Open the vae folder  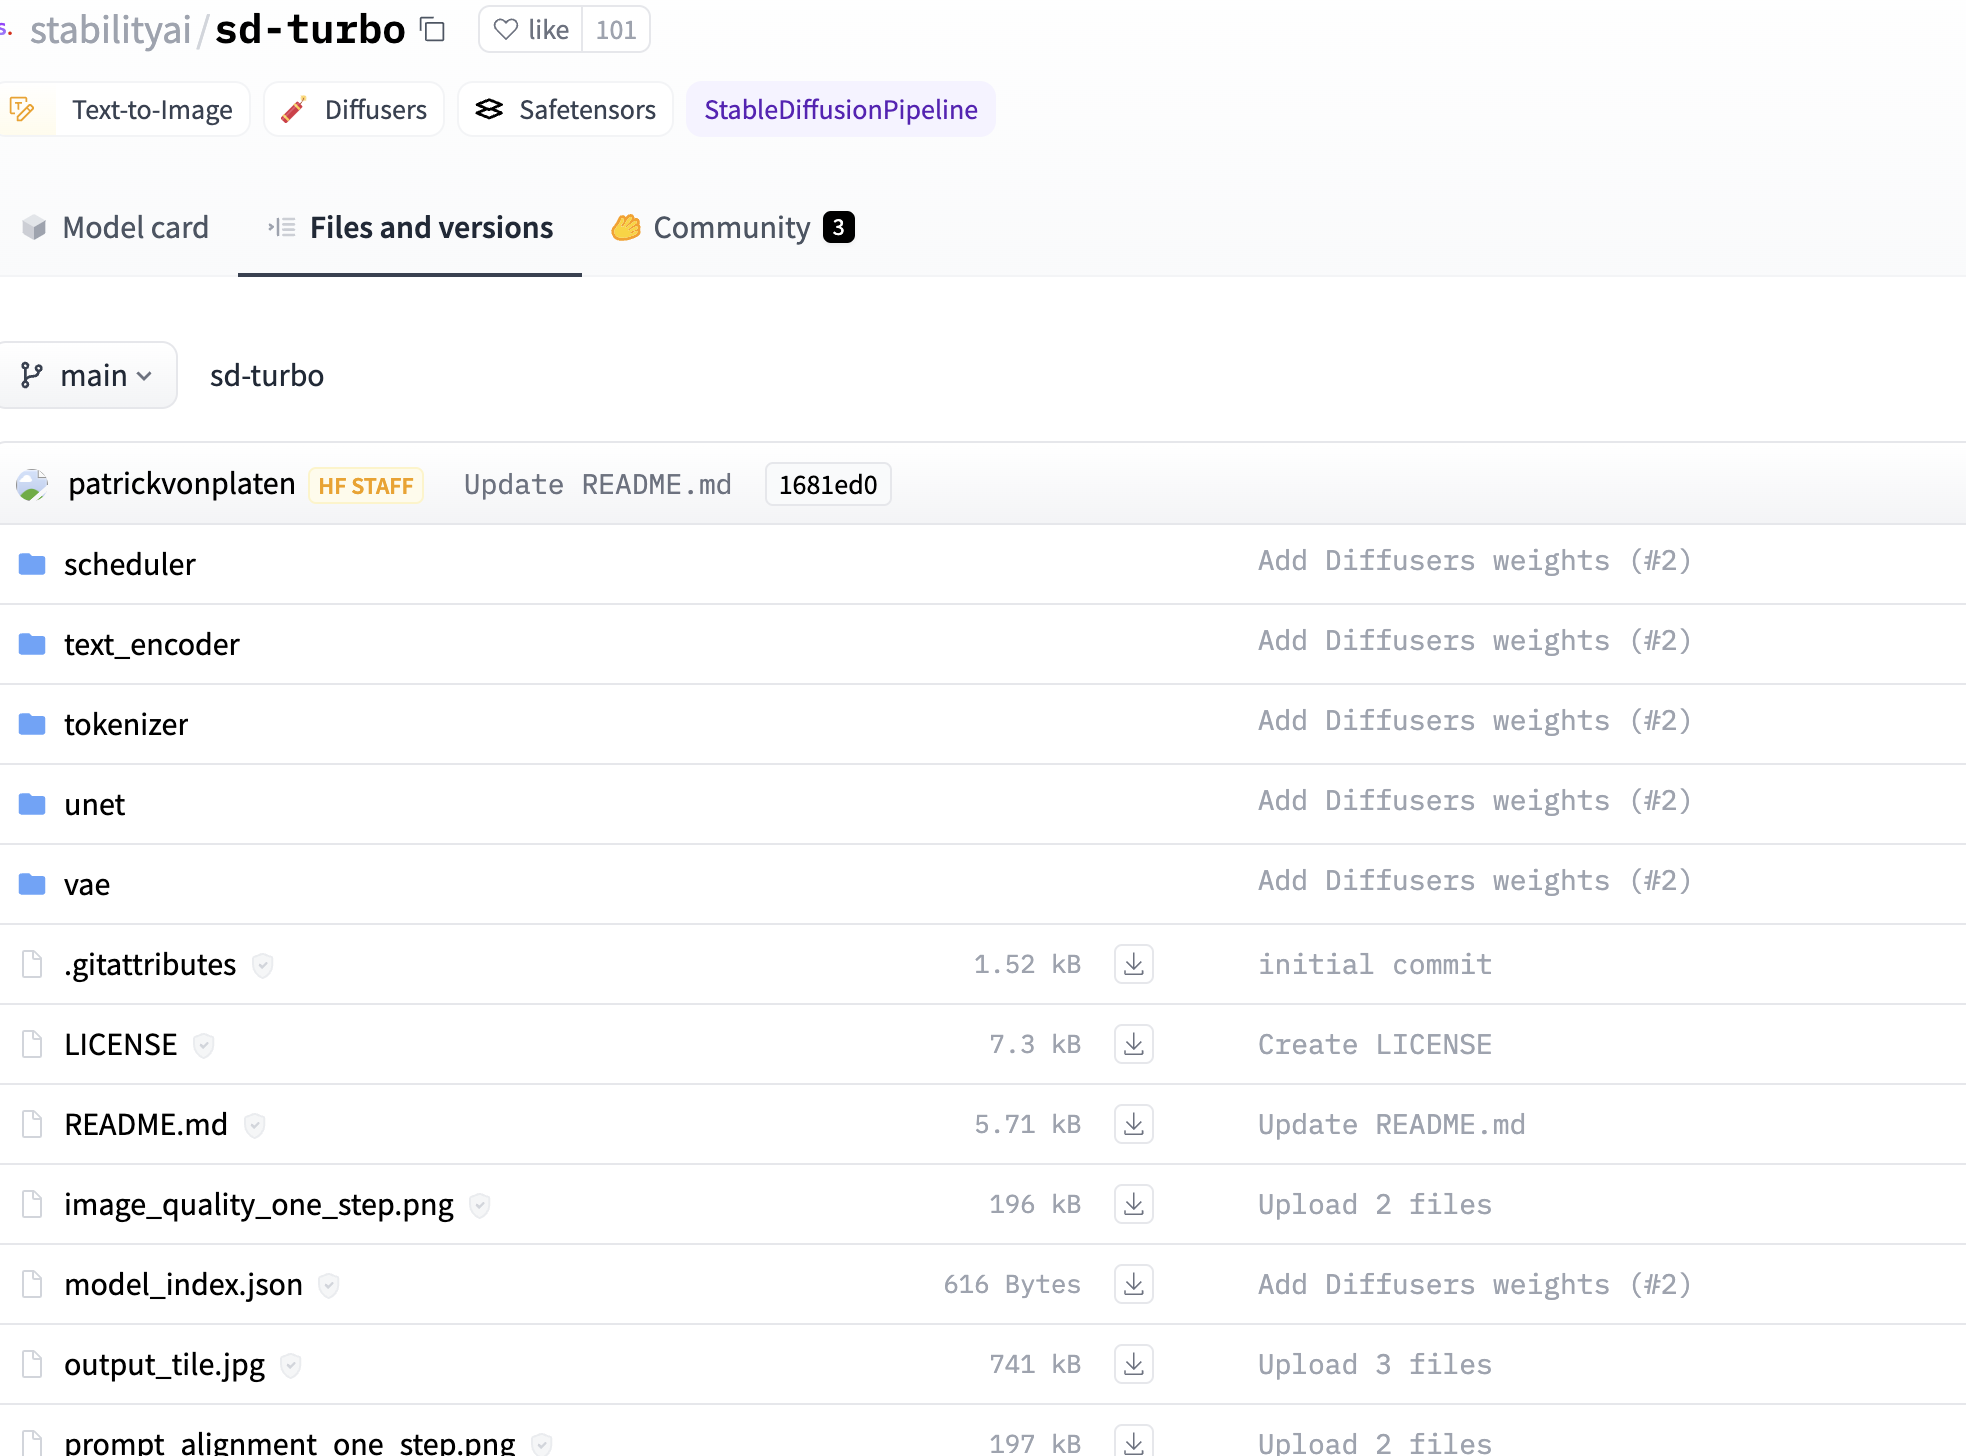[x=87, y=885]
